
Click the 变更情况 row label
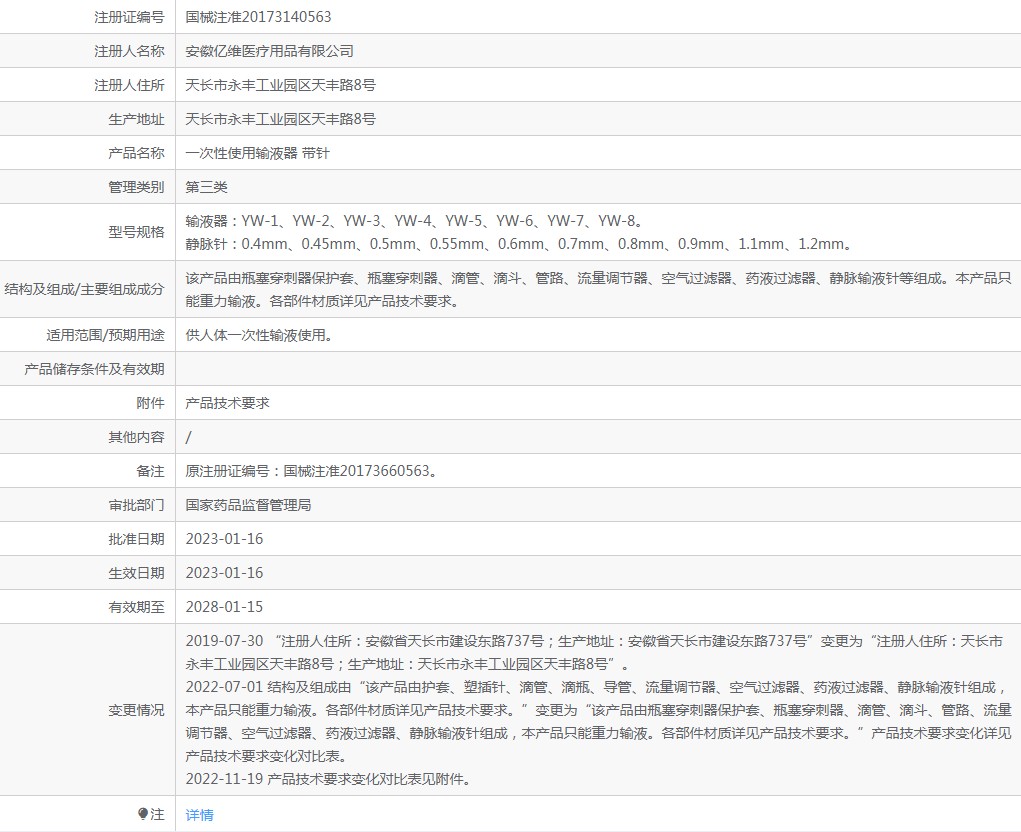(x=136, y=710)
